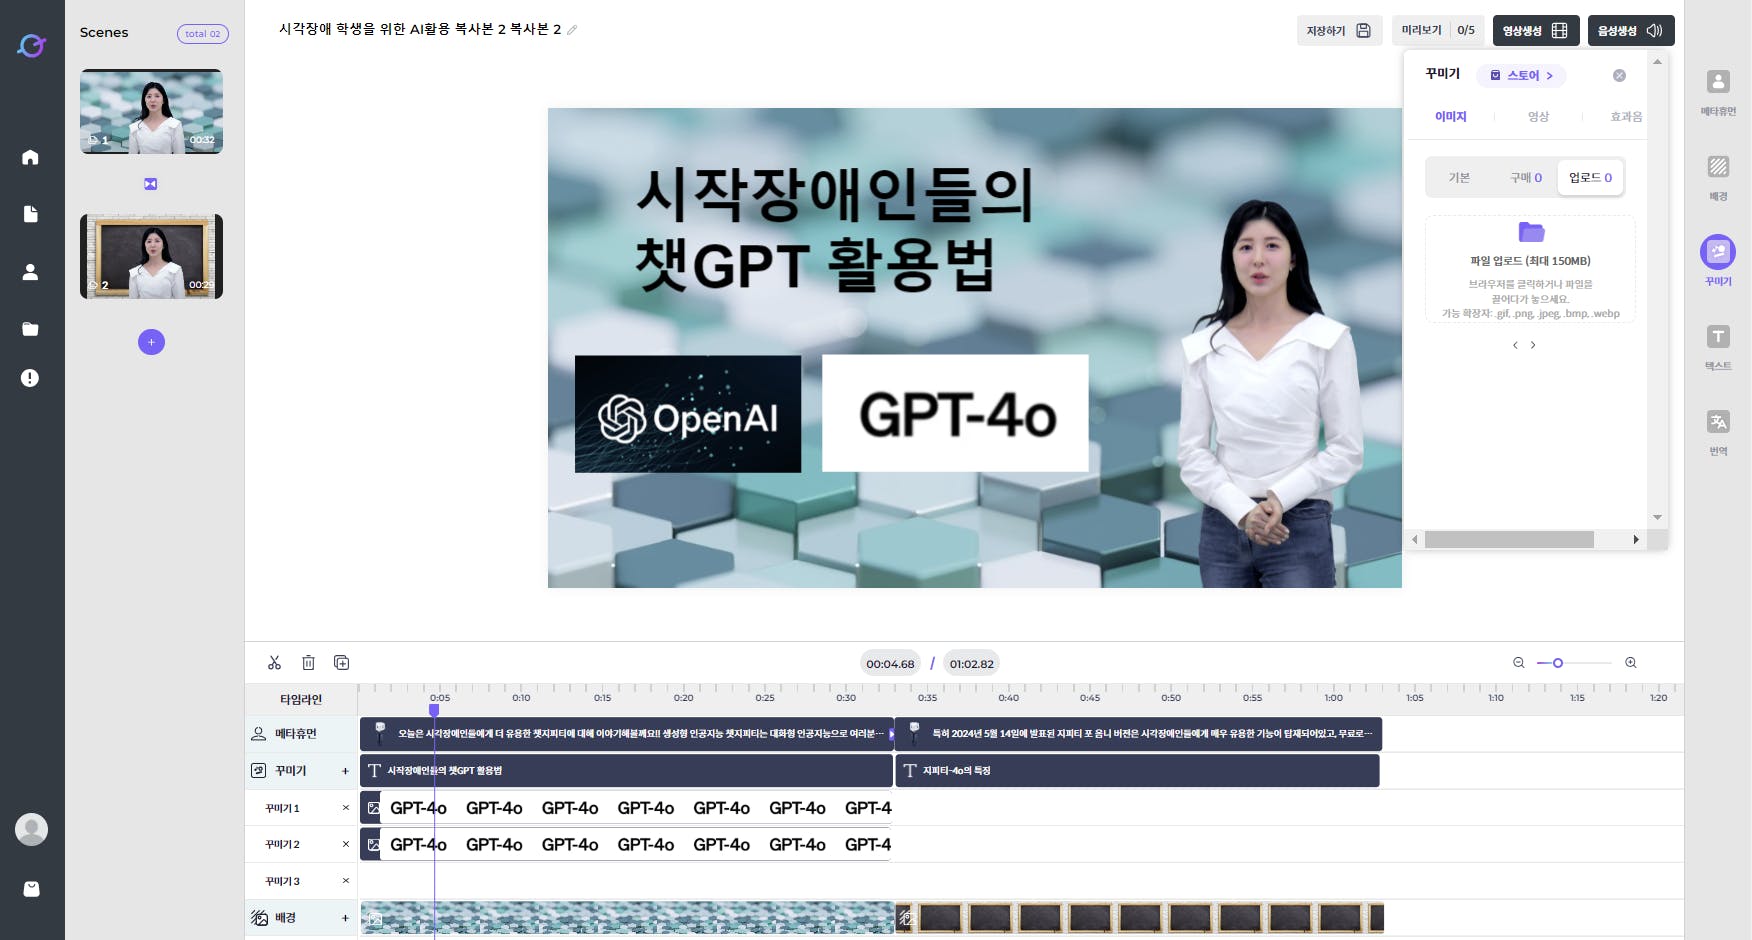Image resolution: width=1752 pixels, height=940 pixels.
Task: Click the folder upload icon
Action: [x=1531, y=232]
